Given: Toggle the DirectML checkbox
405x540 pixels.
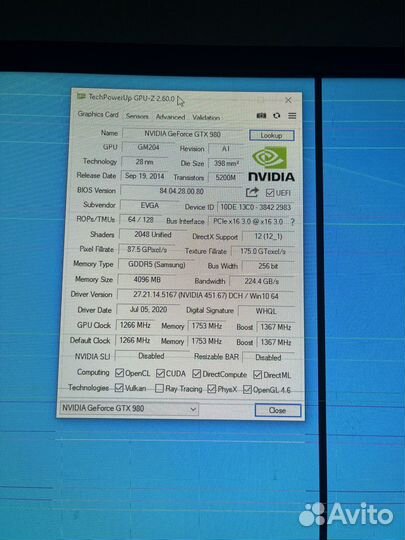Looking at the screenshot, I should (x=257, y=375).
